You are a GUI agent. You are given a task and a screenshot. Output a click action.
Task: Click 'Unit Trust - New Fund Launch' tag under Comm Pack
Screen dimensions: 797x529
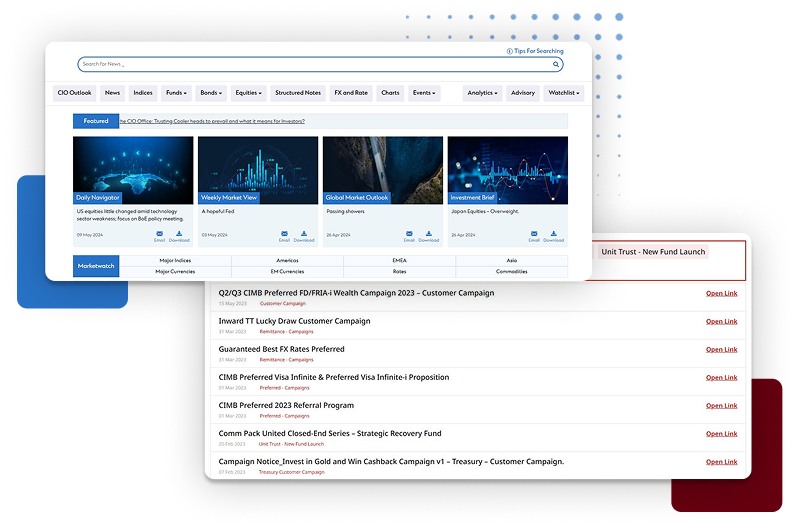291,444
